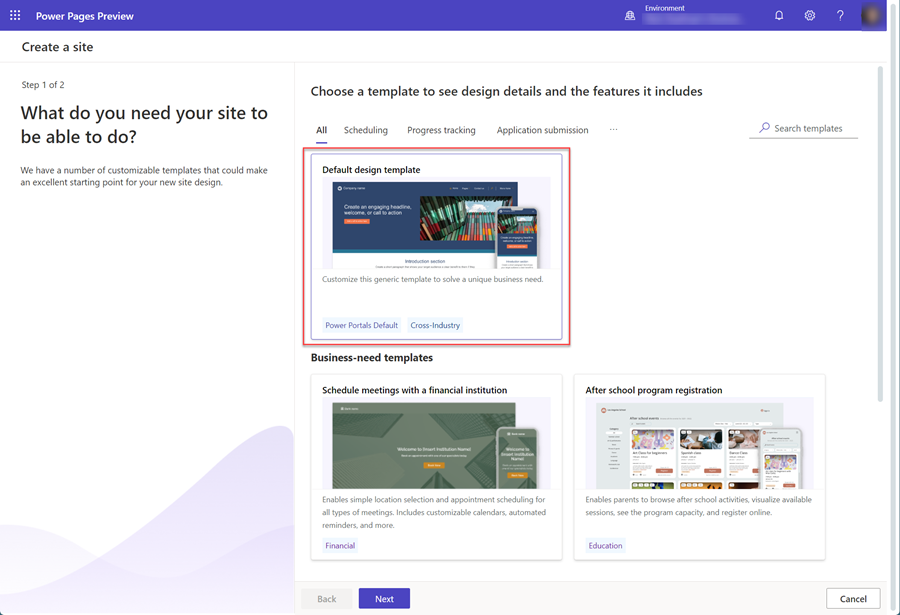Click the Cross-Industry tag
The height and width of the screenshot is (615, 900).
(x=435, y=325)
